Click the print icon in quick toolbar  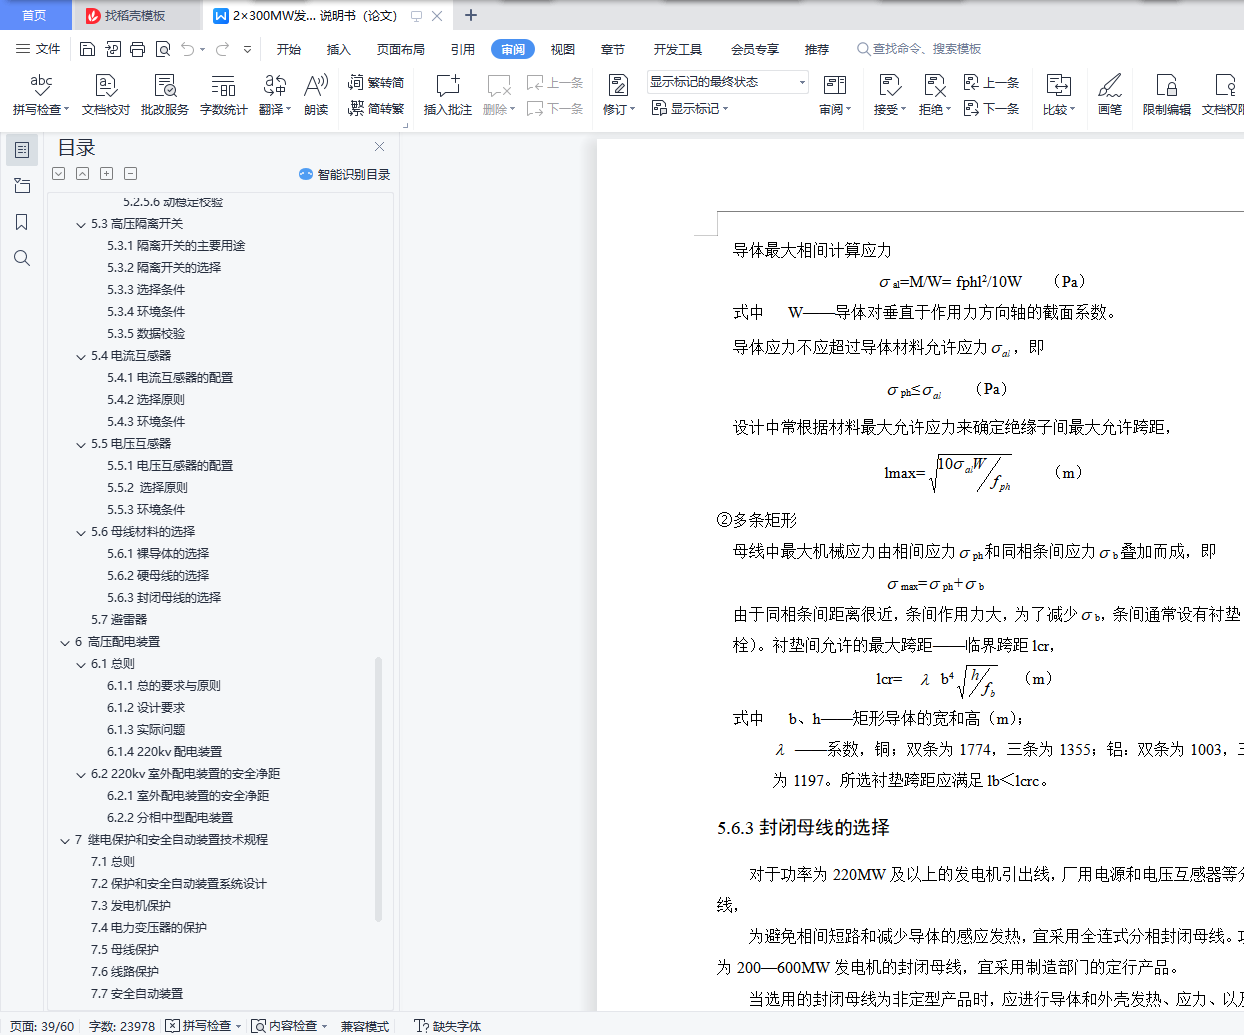pos(137,49)
